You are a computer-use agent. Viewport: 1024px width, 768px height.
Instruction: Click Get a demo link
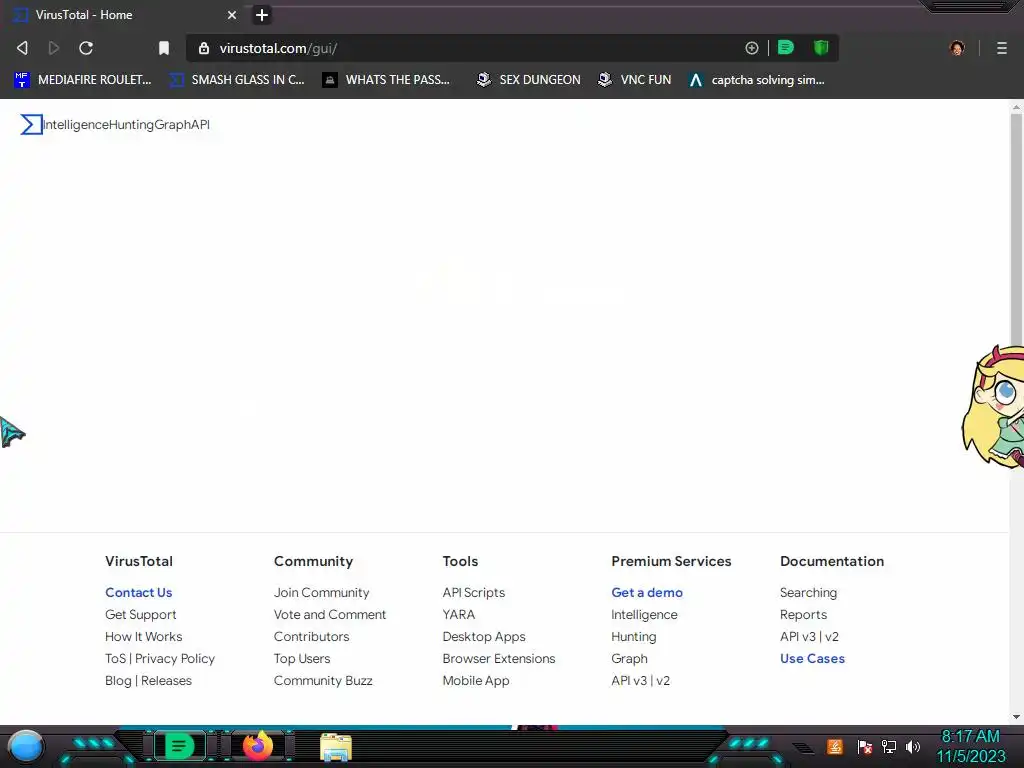pos(647,592)
